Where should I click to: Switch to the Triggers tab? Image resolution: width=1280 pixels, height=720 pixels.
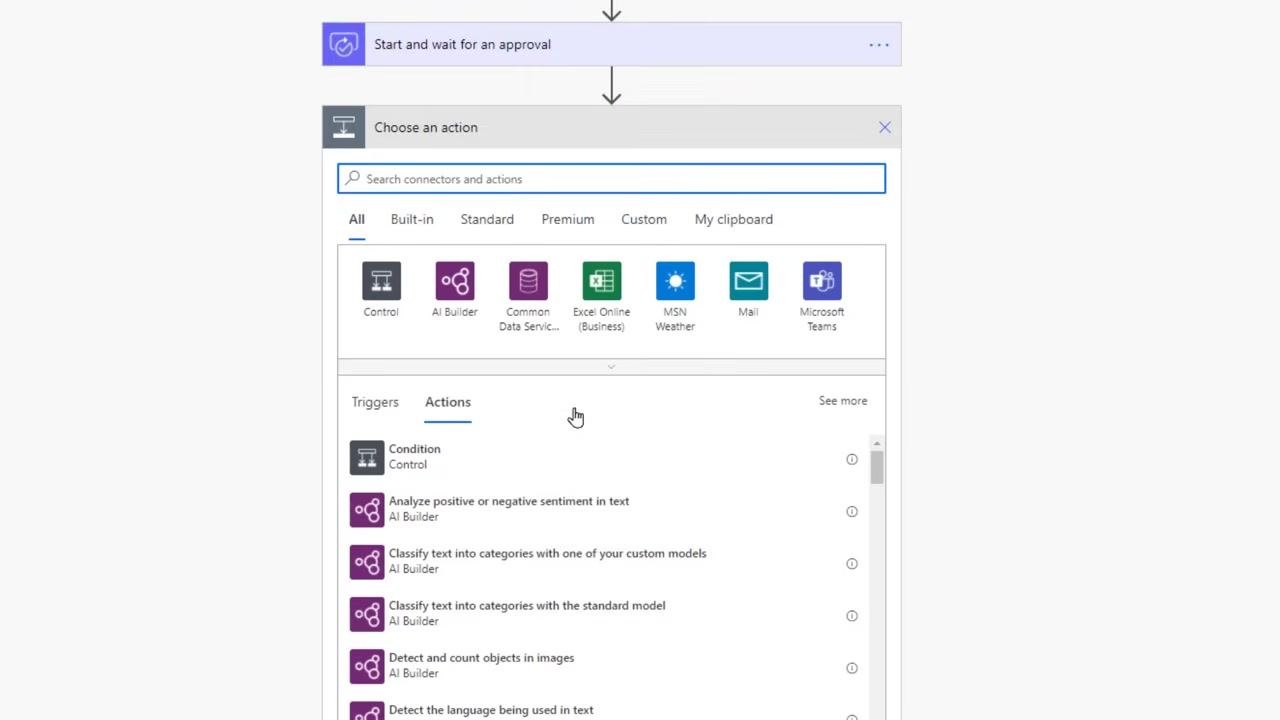[375, 402]
